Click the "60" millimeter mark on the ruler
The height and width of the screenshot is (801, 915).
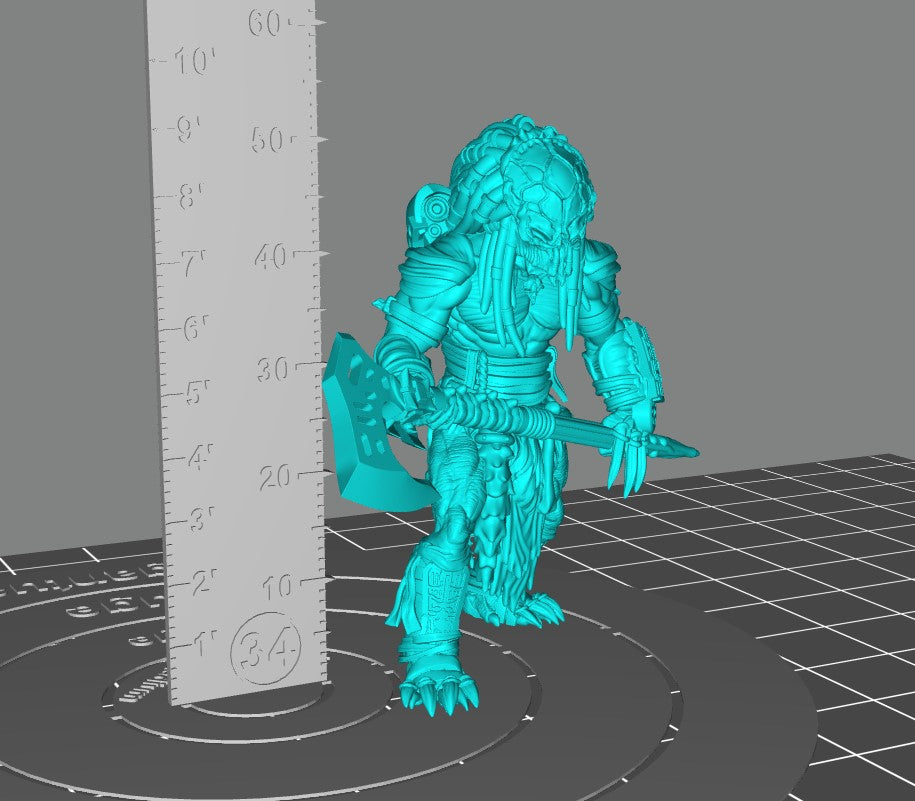point(266,24)
